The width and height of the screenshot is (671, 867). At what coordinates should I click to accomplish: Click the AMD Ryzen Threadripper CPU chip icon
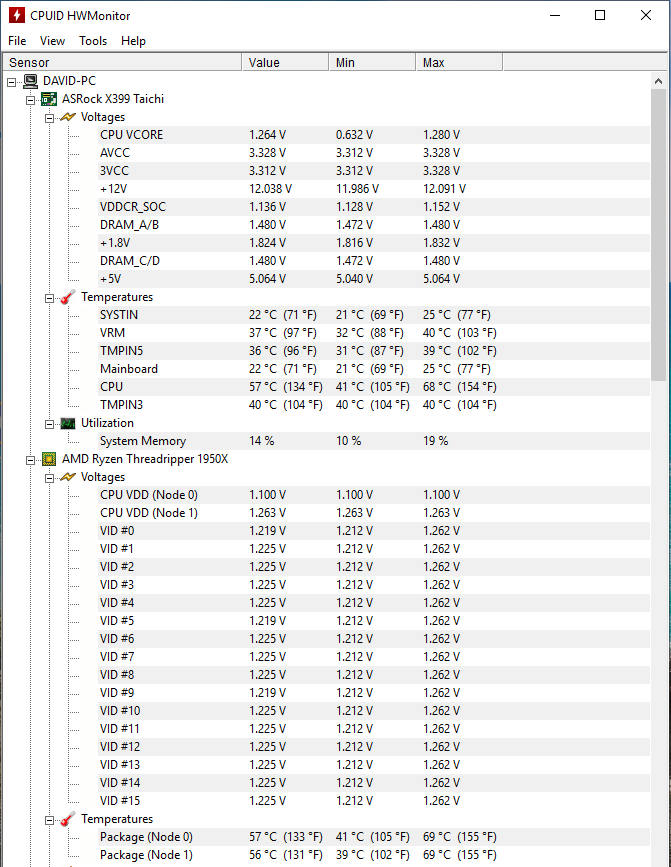click(49, 459)
